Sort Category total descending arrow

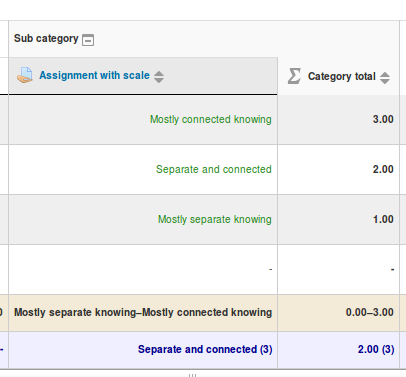(x=385, y=81)
